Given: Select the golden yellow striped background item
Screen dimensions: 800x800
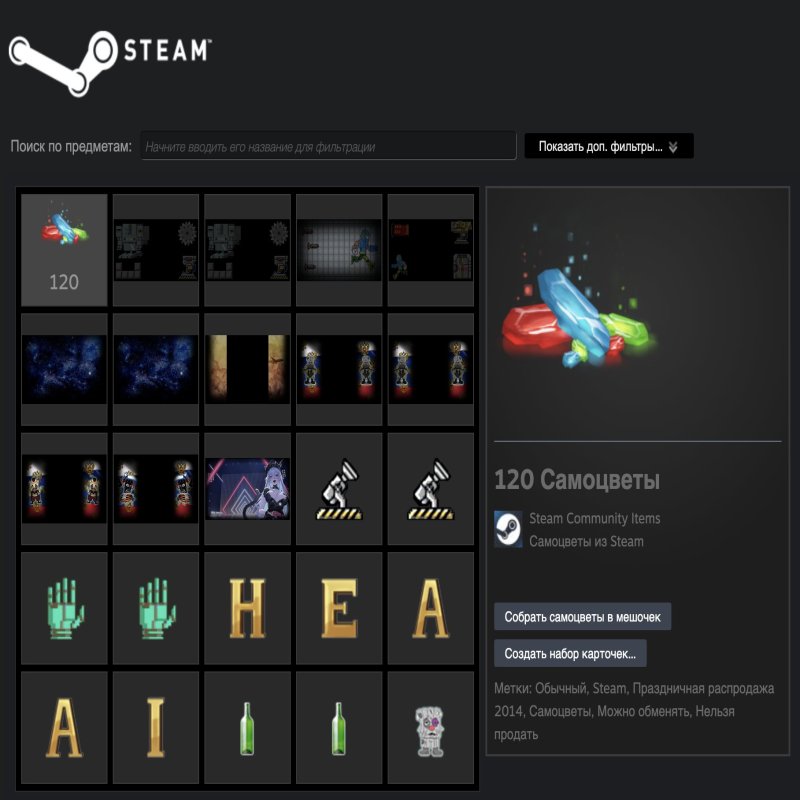Looking at the screenshot, I should click(x=247, y=369).
